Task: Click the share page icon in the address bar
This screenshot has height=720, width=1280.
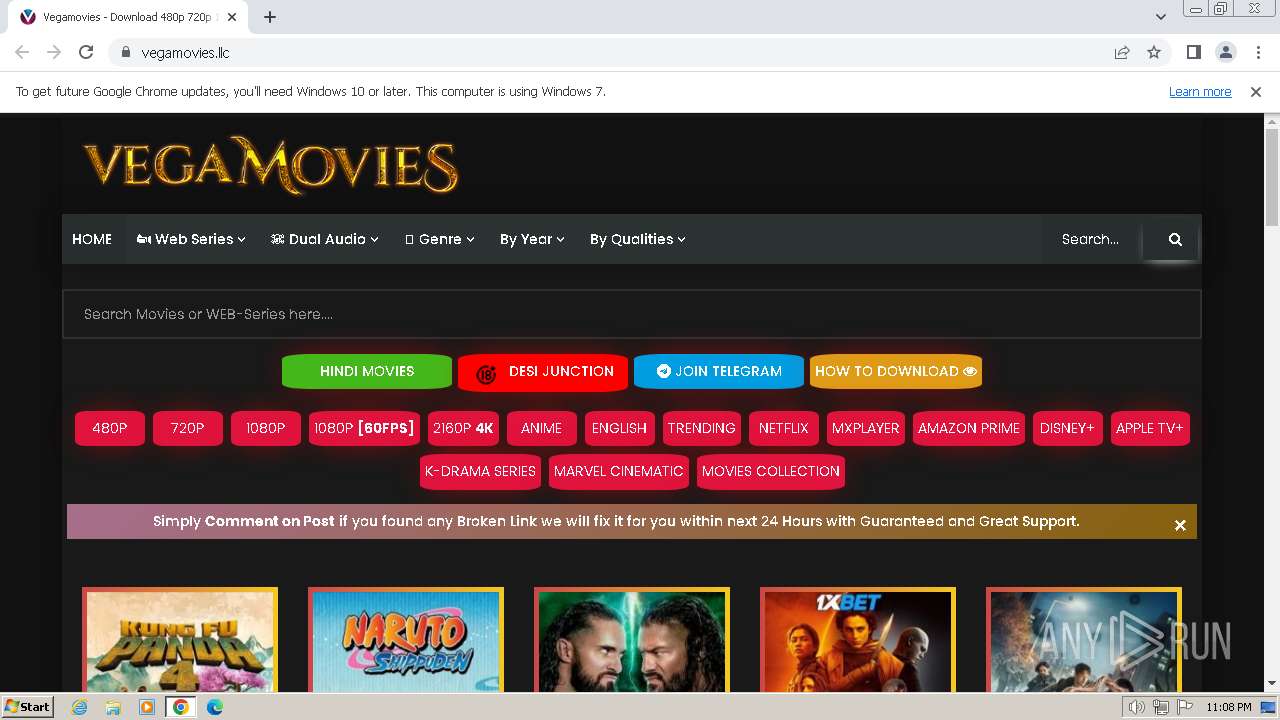Action: (x=1122, y=52)
